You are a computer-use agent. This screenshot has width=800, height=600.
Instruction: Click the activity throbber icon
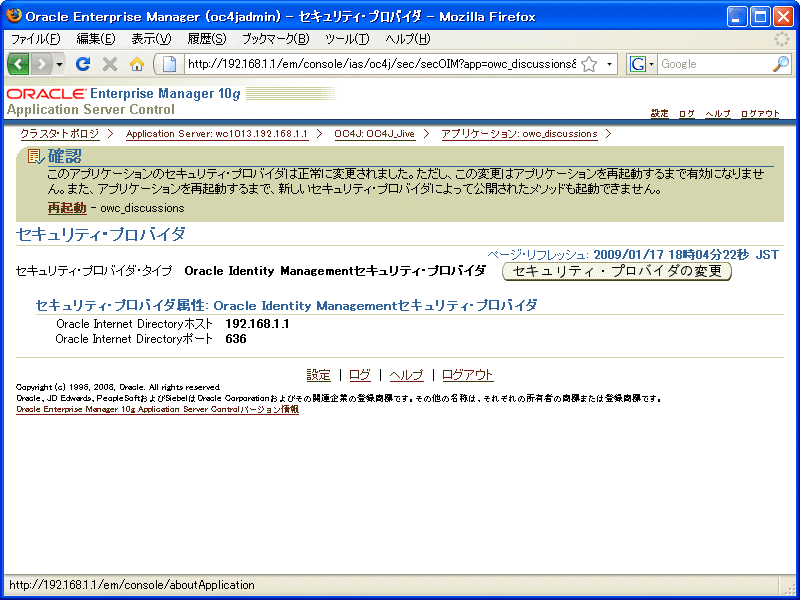(x=782, y=39)
